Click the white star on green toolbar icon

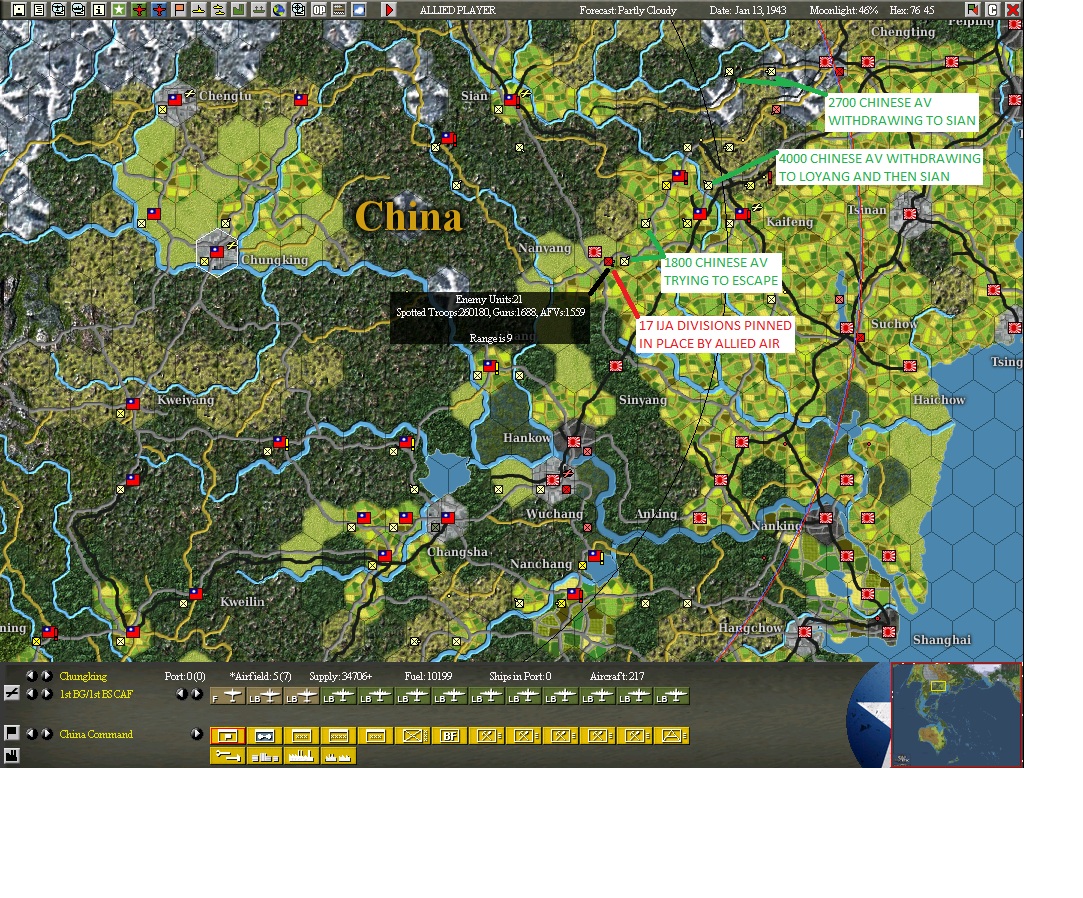(x=119, y=10)
